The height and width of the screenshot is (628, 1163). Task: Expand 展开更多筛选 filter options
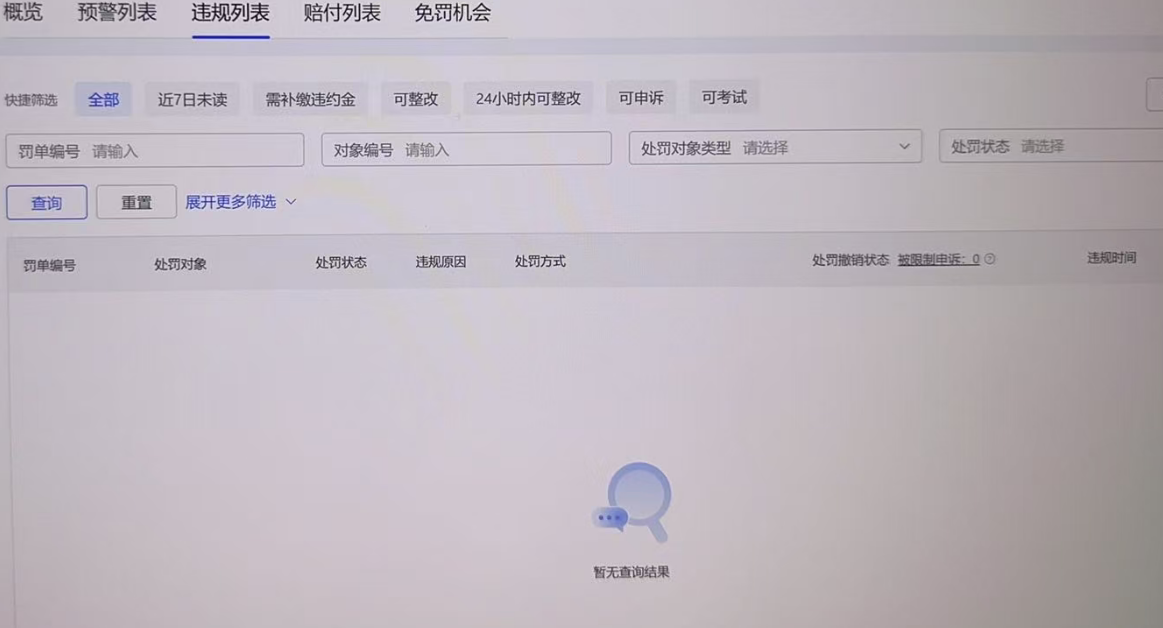coord(241,202)
